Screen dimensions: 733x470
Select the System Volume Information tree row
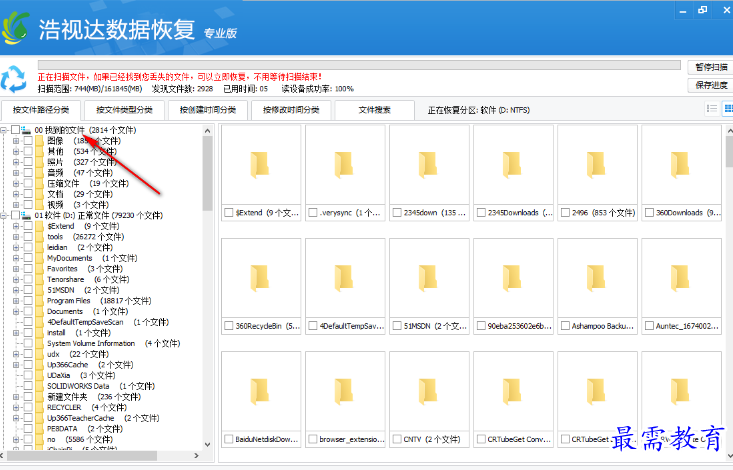coord(114,343)
